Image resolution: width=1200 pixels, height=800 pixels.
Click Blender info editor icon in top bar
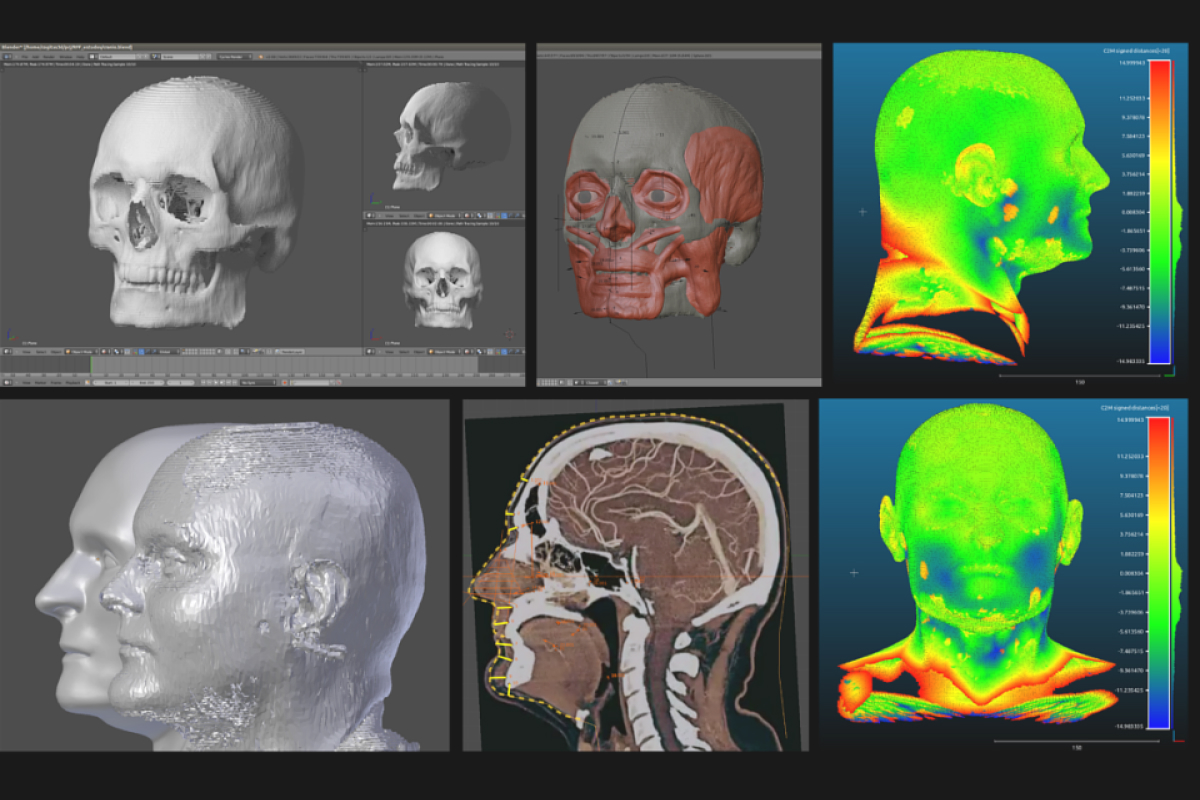pyautogui.click(x=7, y=56)
